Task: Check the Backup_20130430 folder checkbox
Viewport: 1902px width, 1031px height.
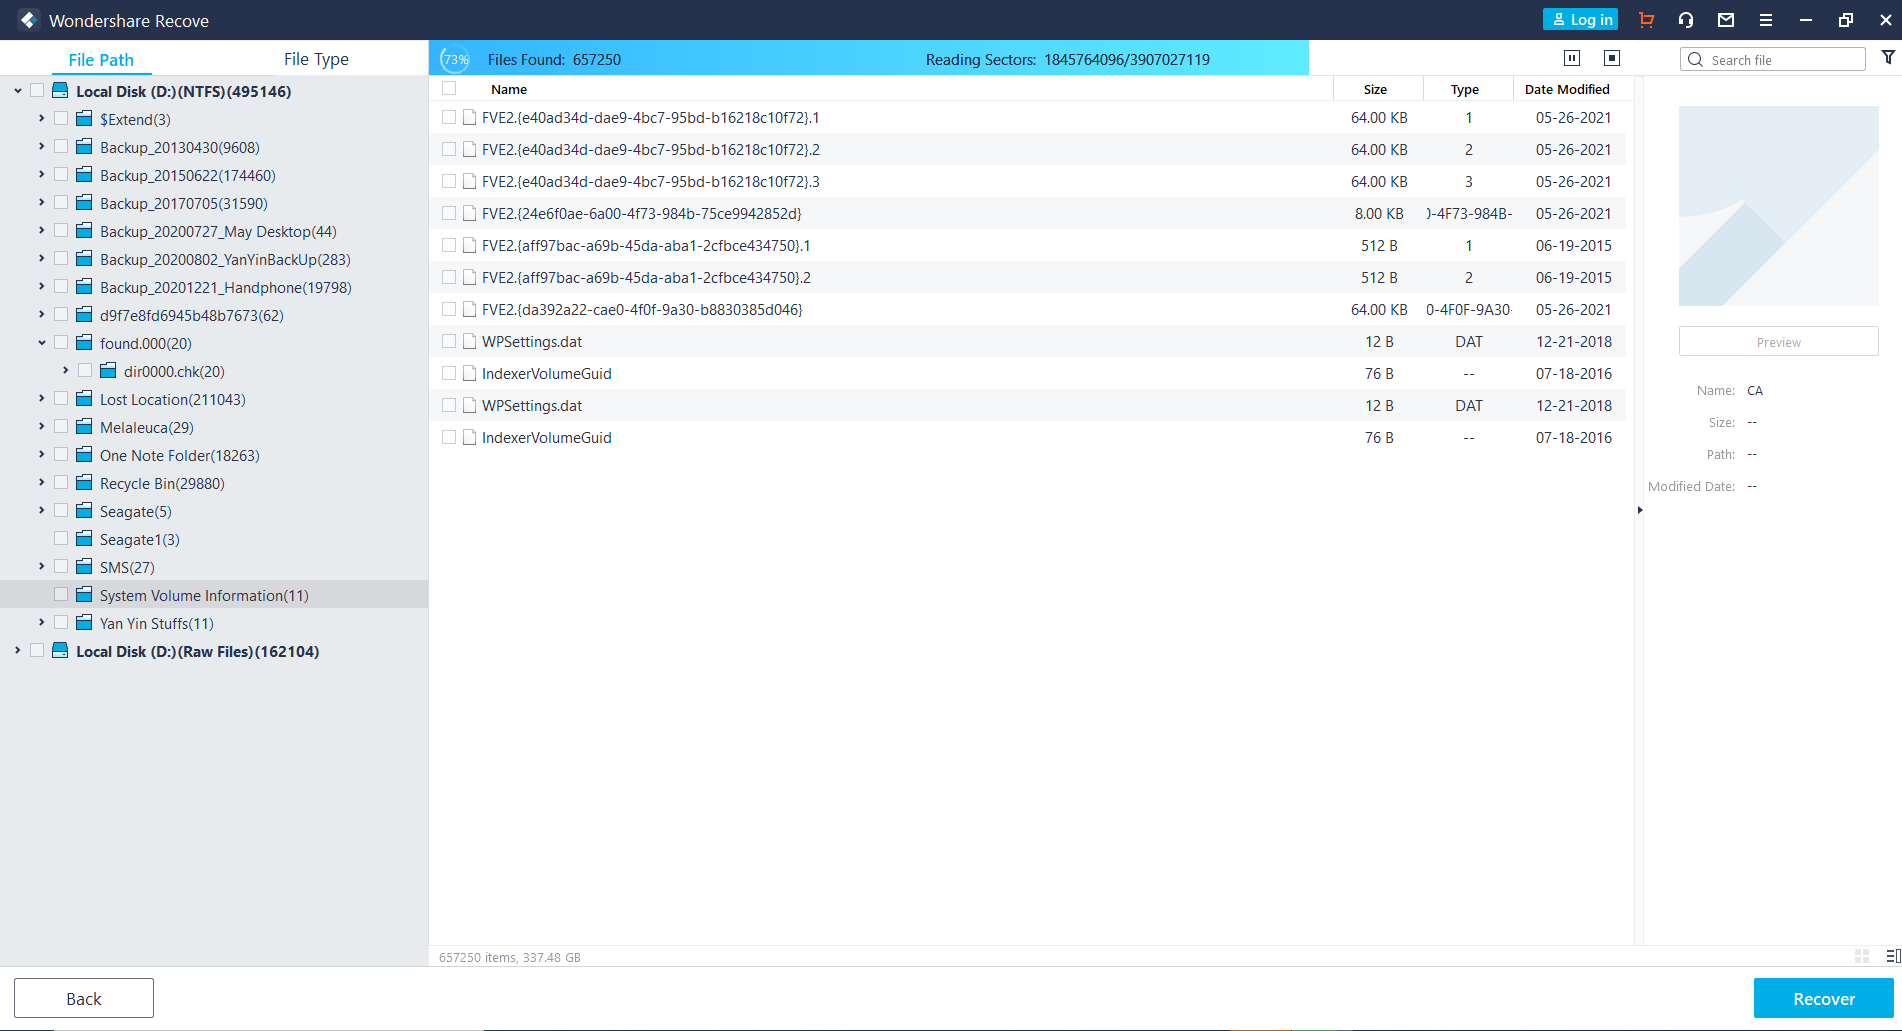Action: 61,146
